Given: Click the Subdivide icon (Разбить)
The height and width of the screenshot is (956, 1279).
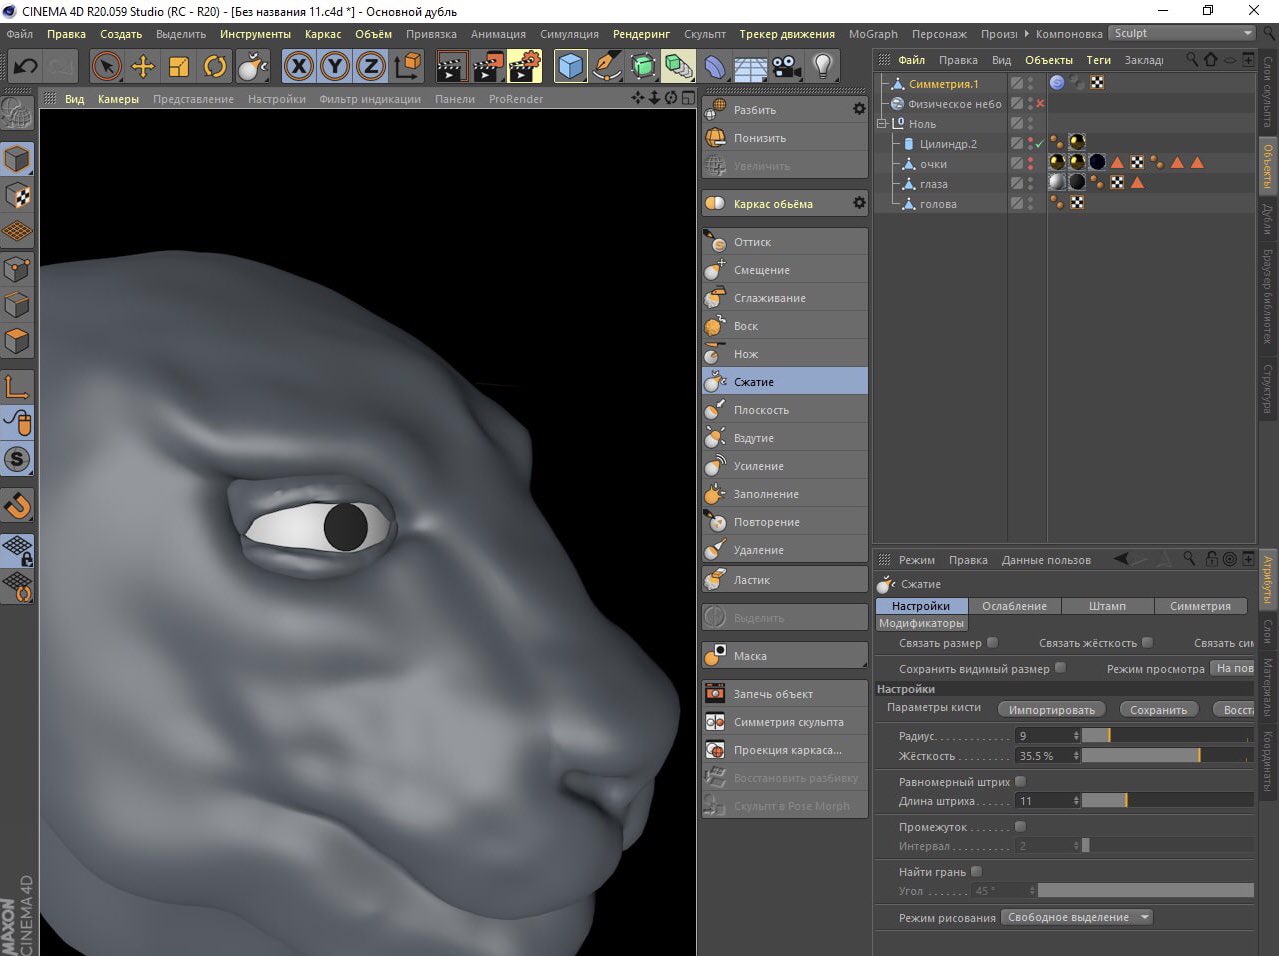Looking at the screenshot, I should coord(716,110).
